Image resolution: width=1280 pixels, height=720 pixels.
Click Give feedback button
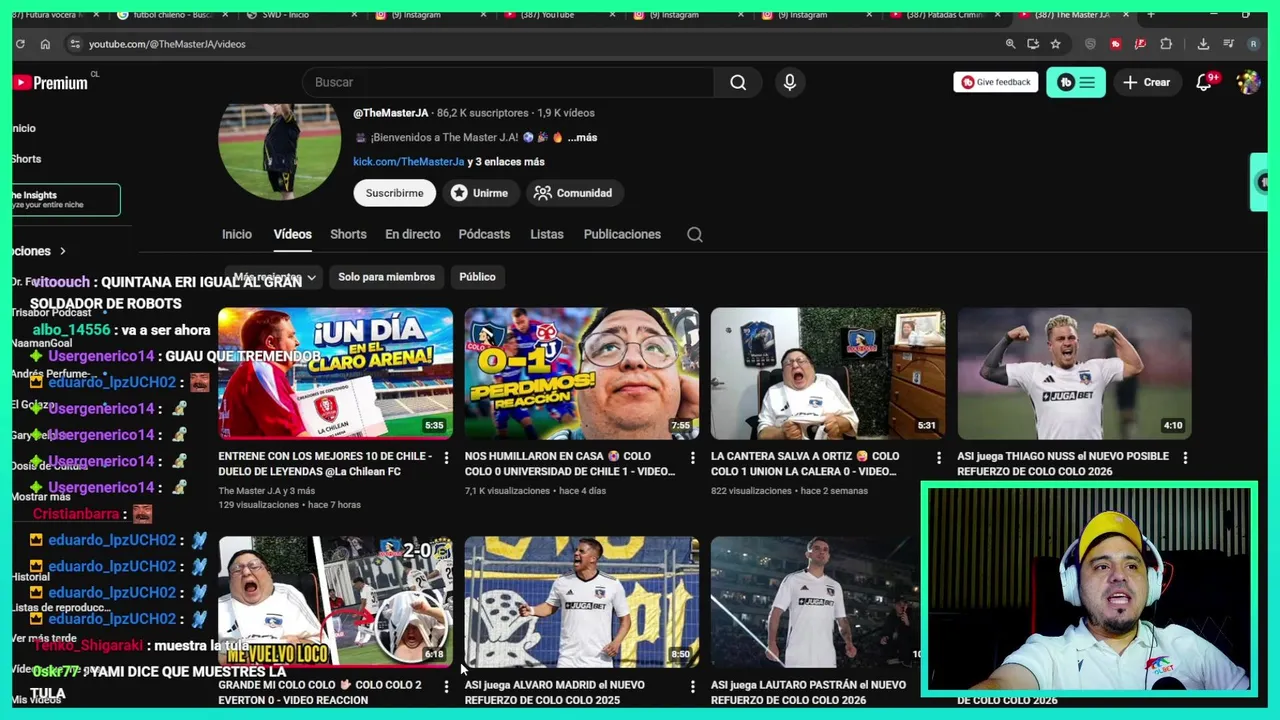tap(996, 82)
